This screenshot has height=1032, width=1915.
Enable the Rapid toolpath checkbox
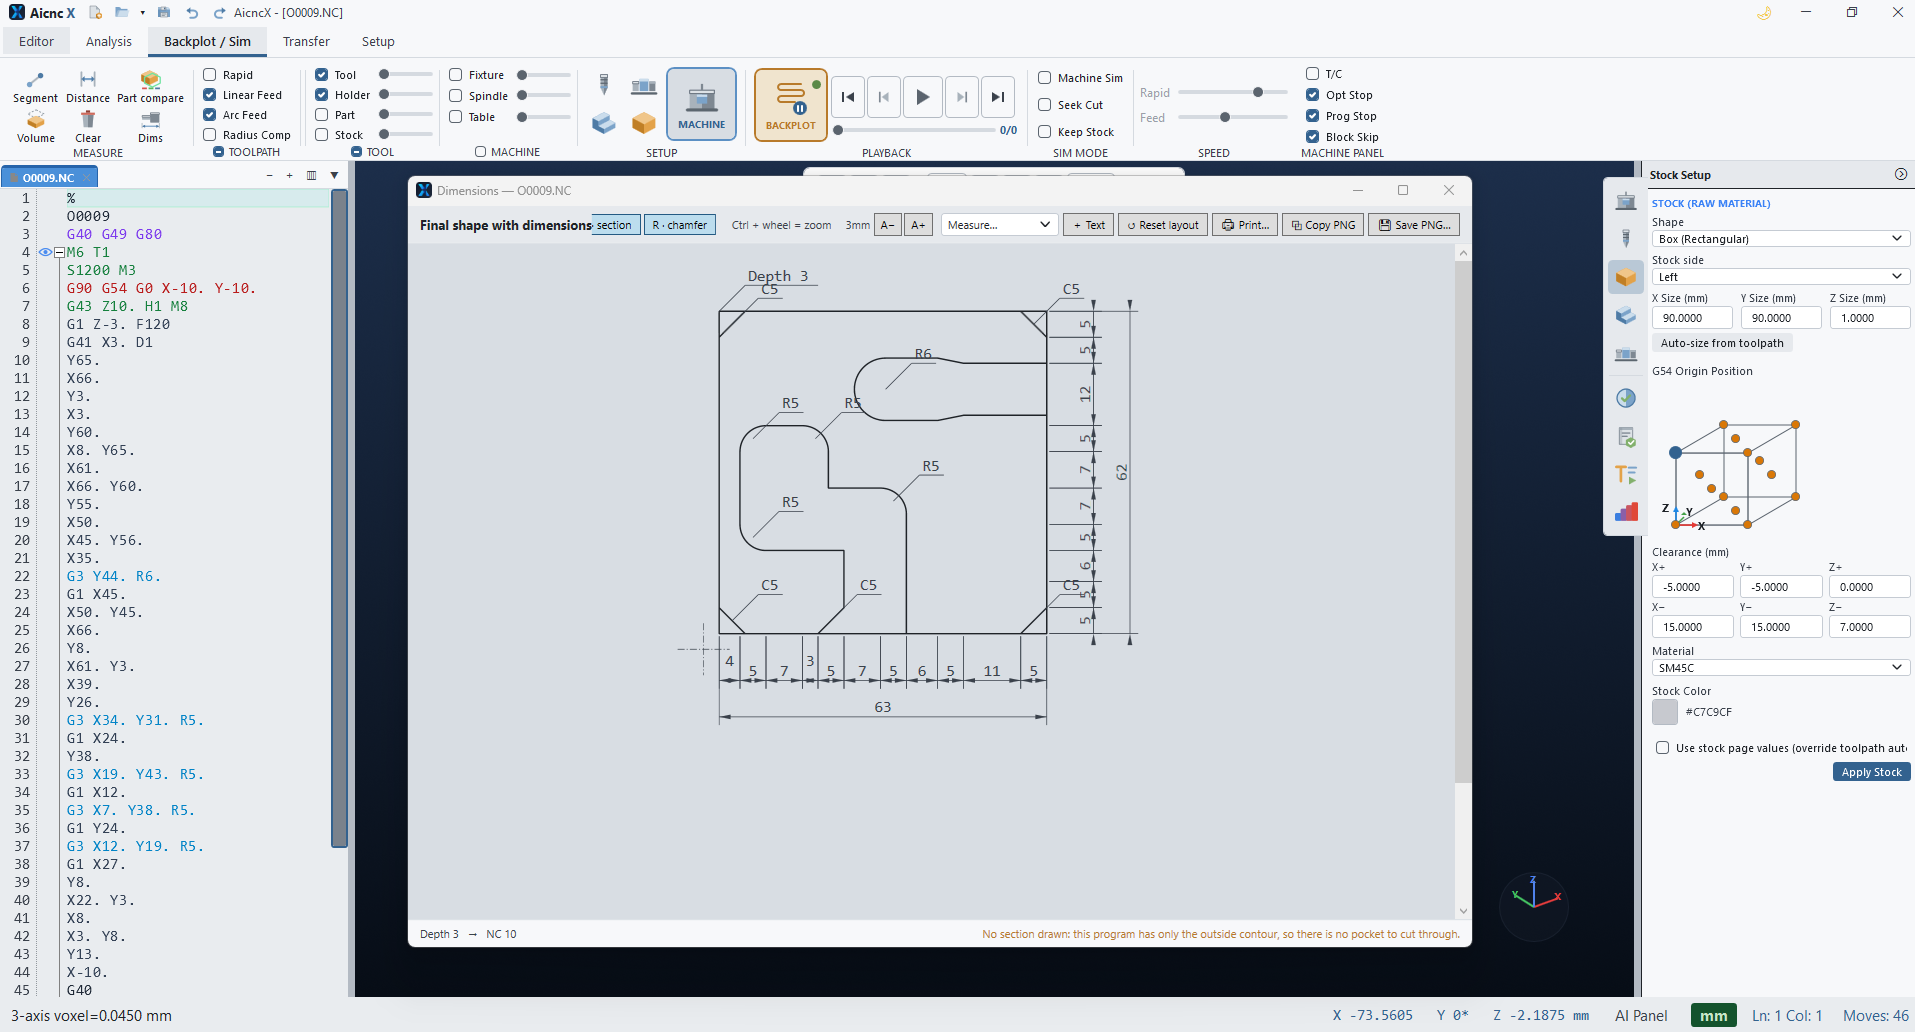(210, 75)
